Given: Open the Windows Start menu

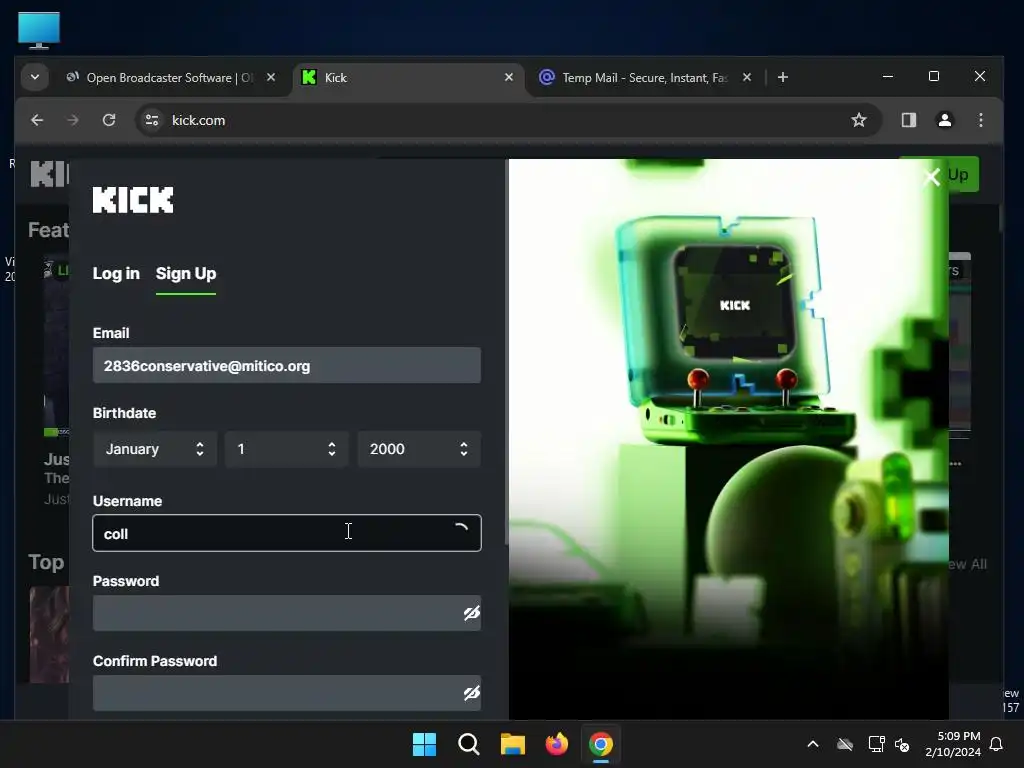Looking at the screenshot, I should click(424, 744).
